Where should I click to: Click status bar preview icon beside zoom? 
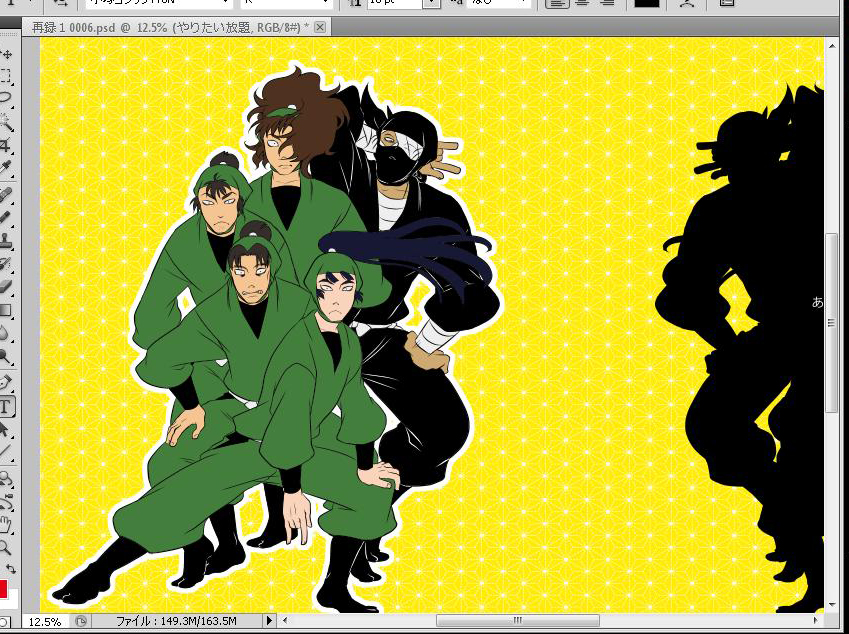[x=81, y=621]
